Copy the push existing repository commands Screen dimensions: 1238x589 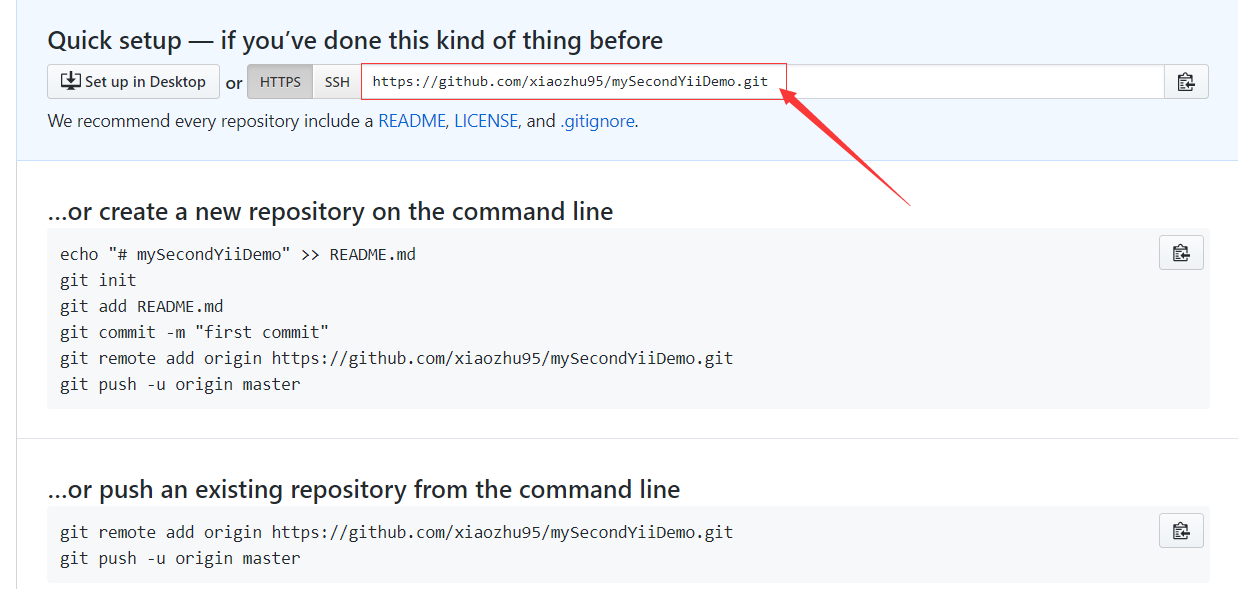[x=1181, y=531]
